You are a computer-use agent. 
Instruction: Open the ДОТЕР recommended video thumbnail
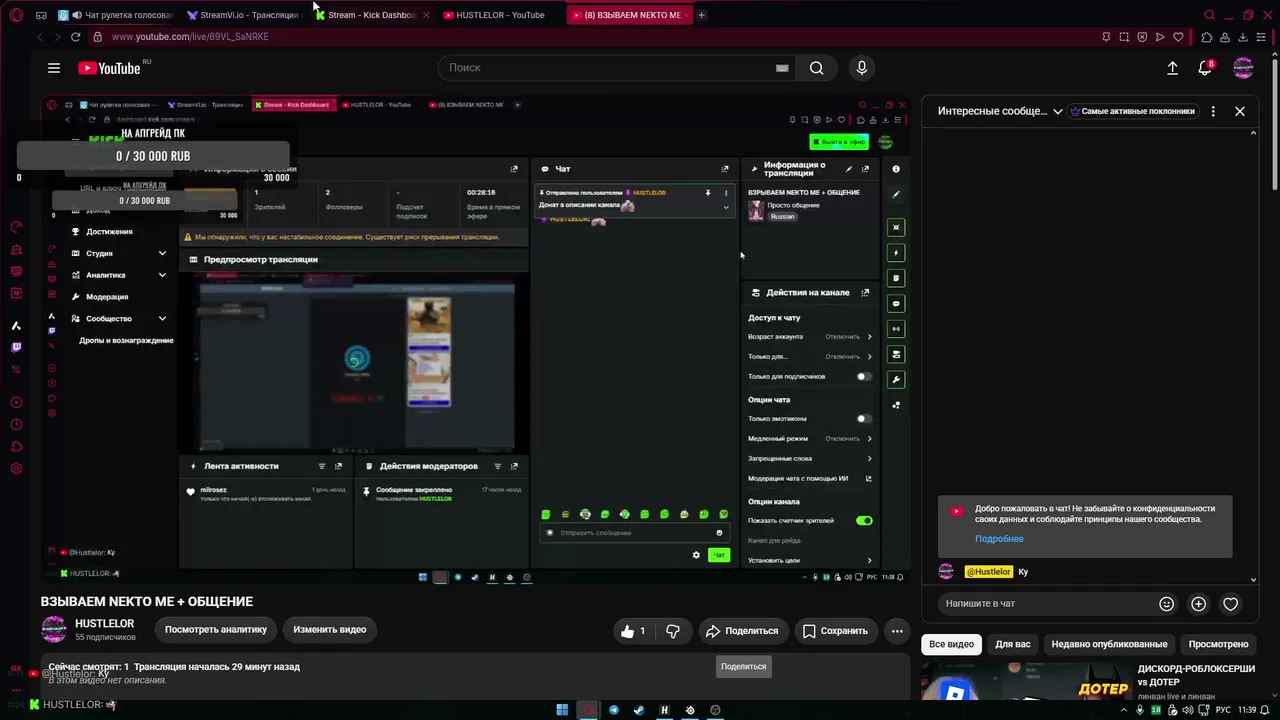[1026, 681]
